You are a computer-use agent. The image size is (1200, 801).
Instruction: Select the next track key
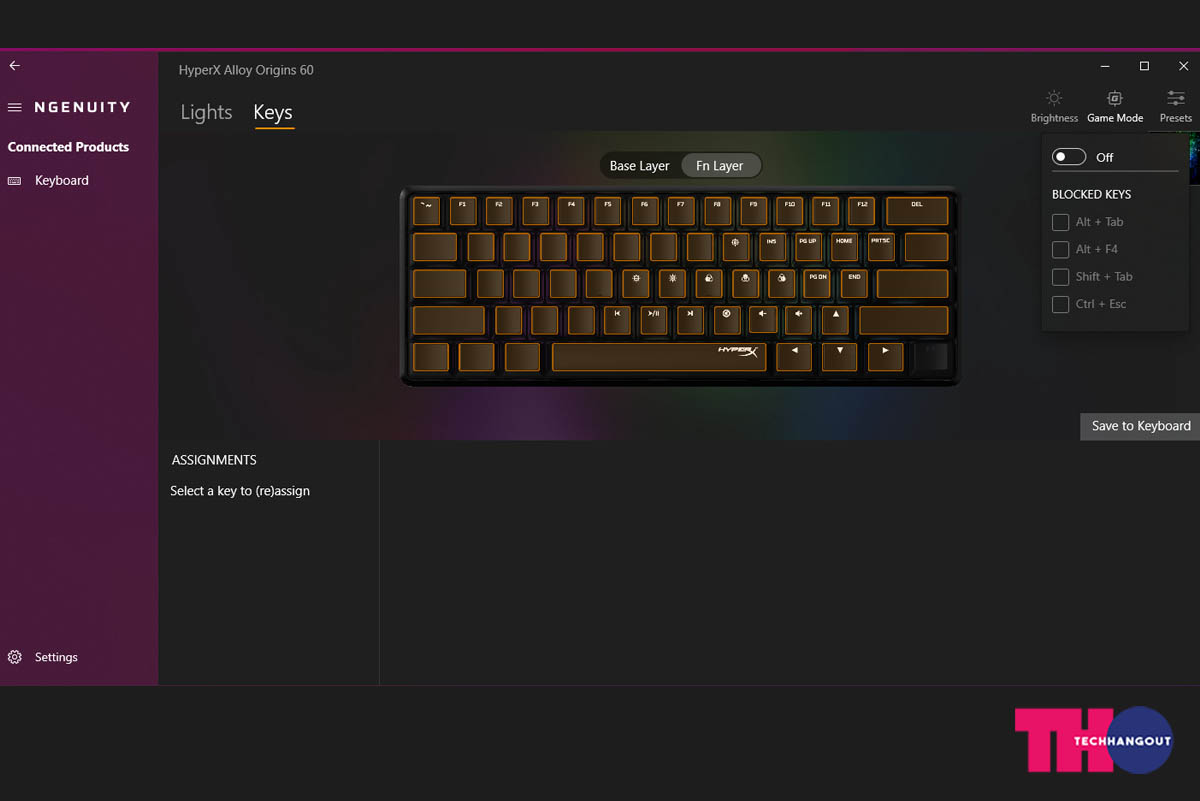690,320
